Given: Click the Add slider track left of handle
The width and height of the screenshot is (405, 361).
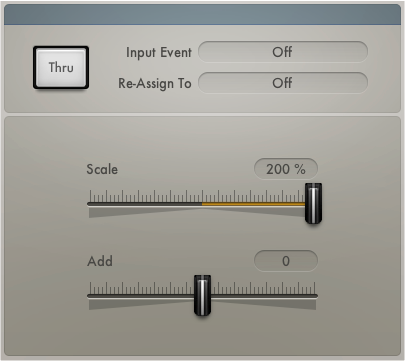Looking at the screenshot, I should point(141,296).
